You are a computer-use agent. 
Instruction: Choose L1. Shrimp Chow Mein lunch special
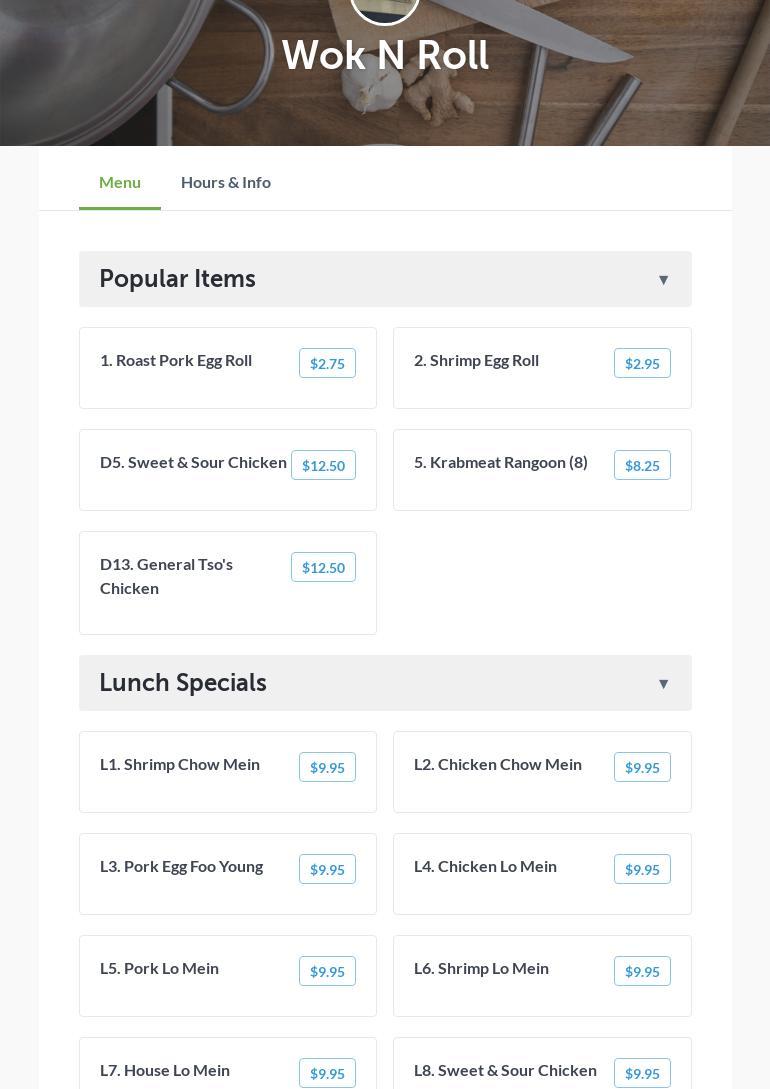180,764
